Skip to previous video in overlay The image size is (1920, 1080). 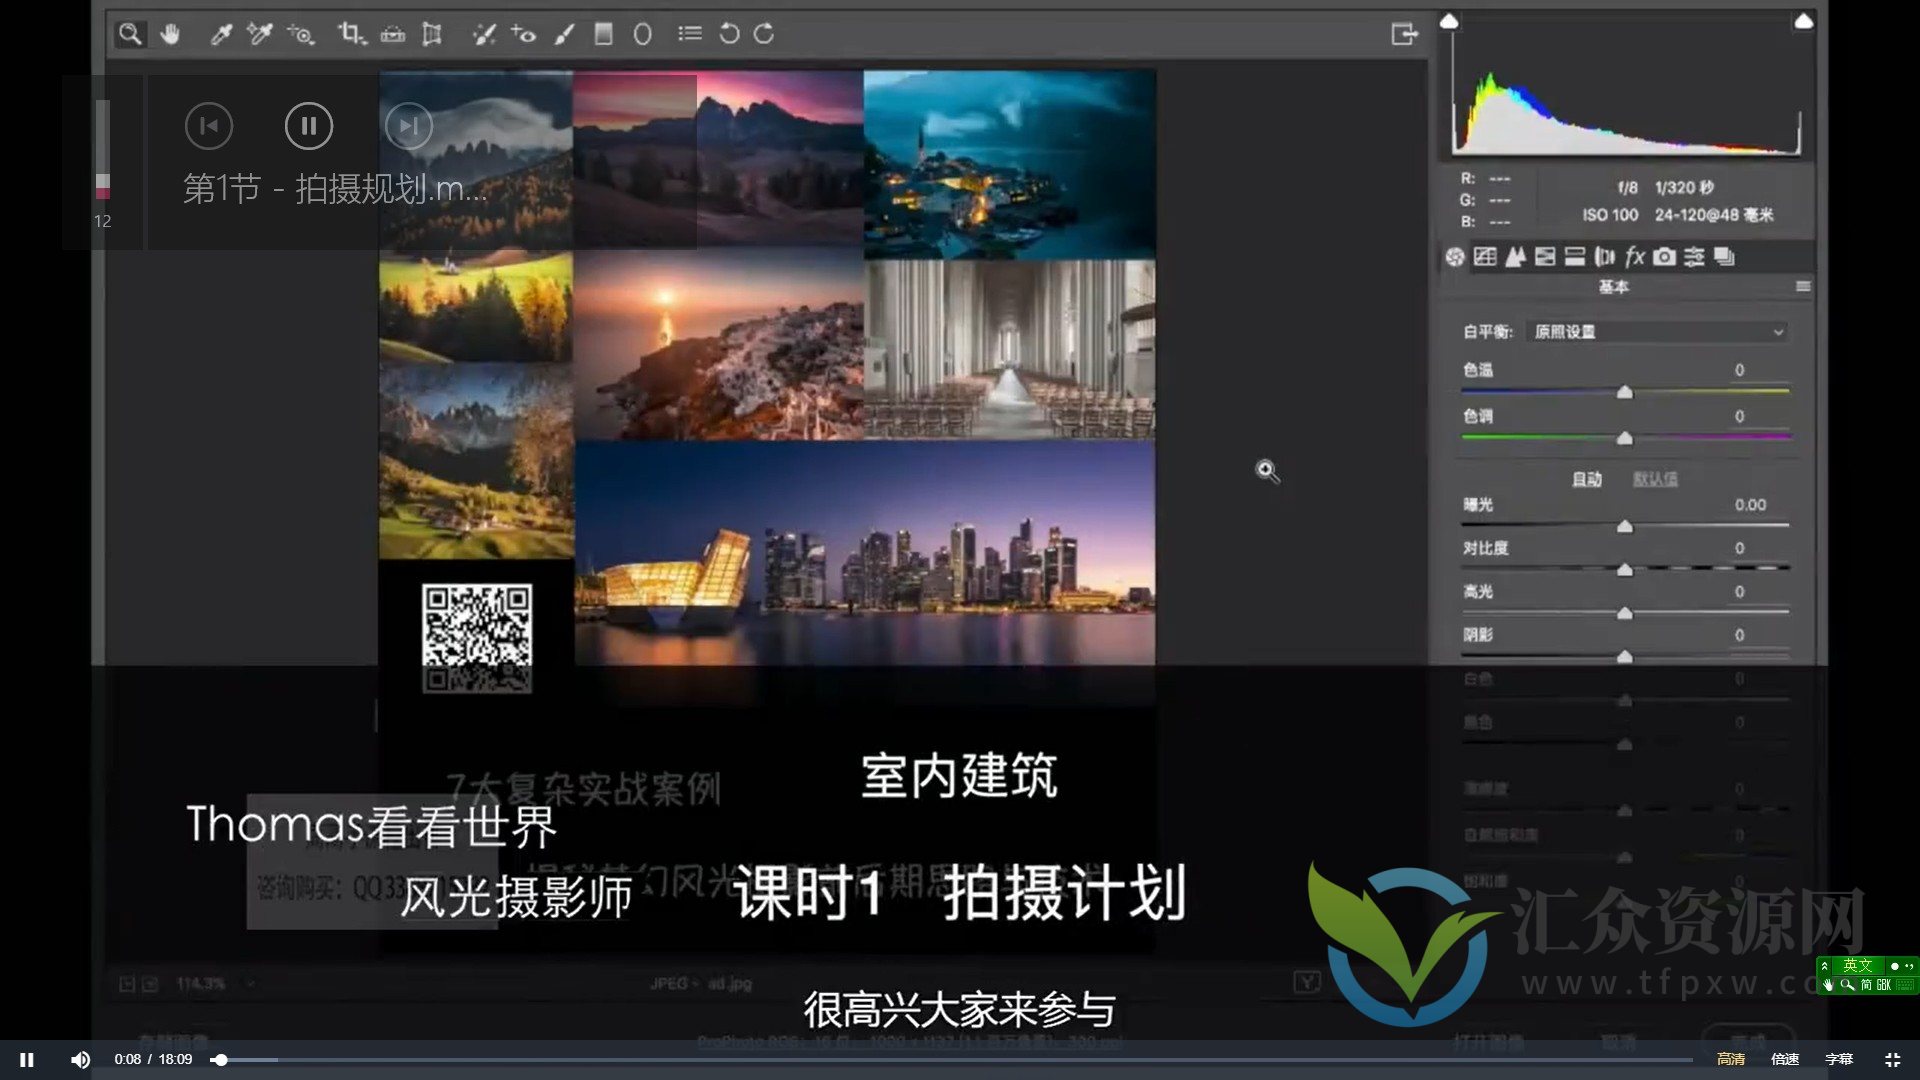tap(209, 126)
